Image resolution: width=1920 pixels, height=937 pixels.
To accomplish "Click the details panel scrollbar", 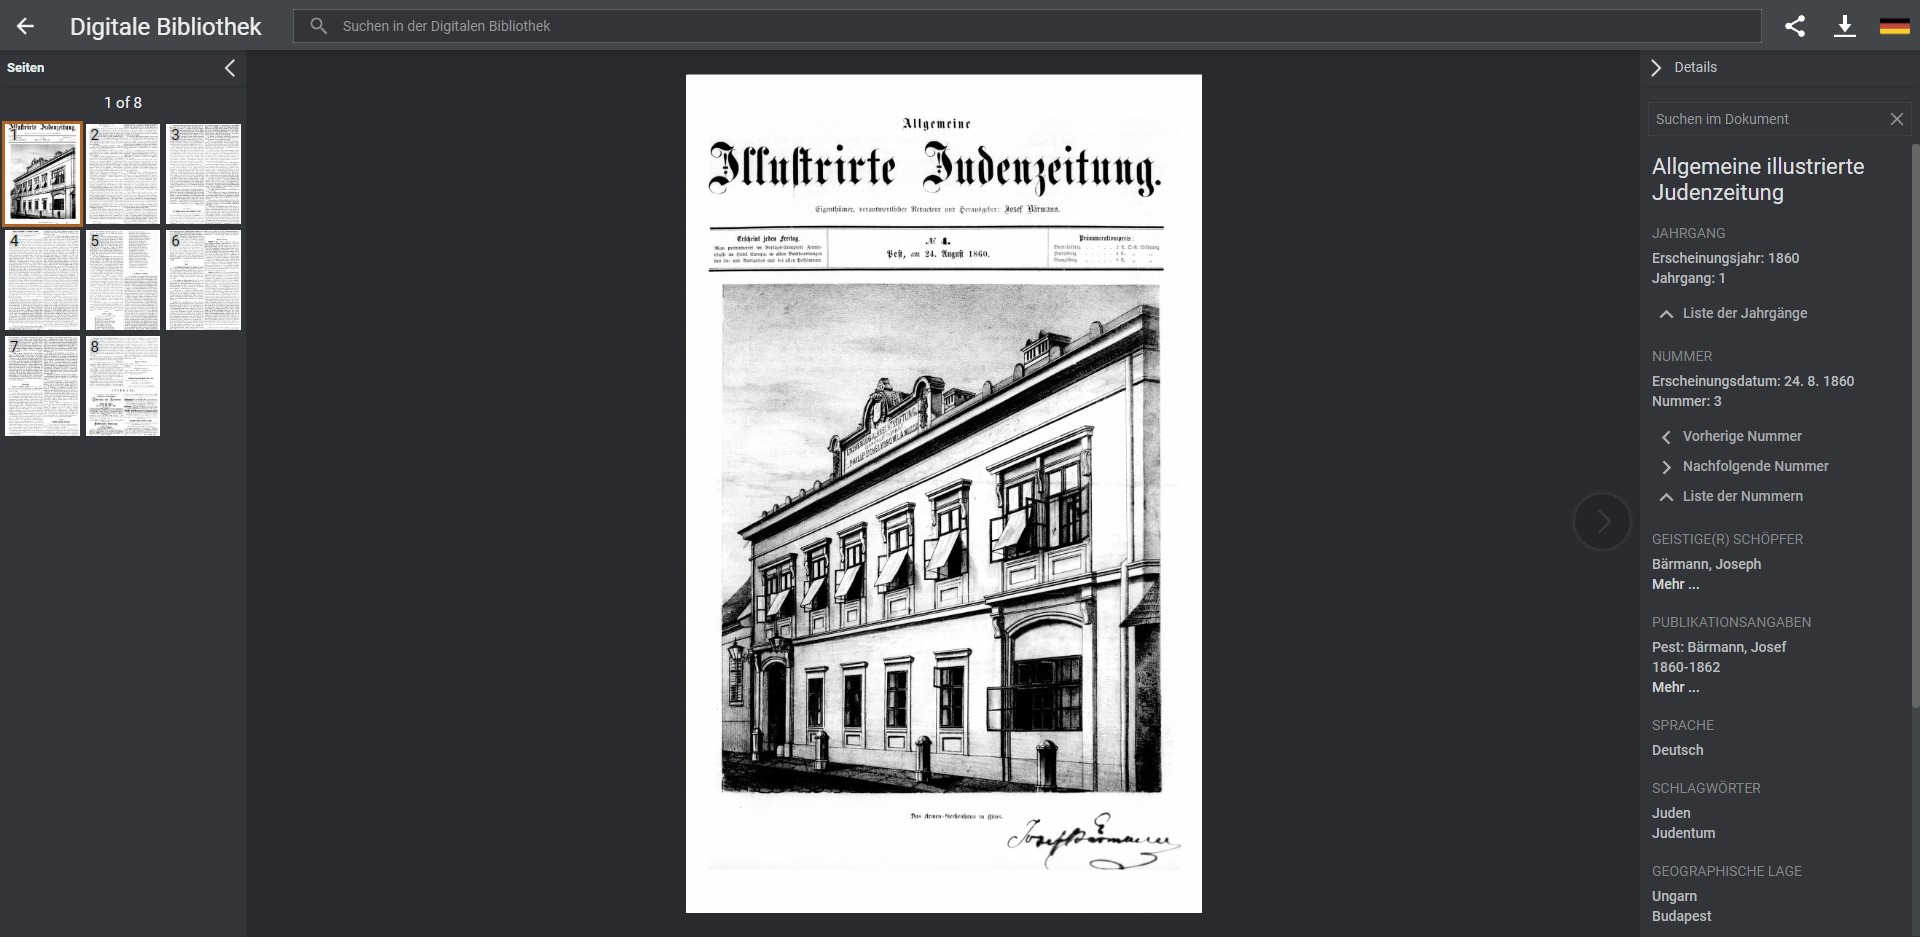I will coord(1915,425).
